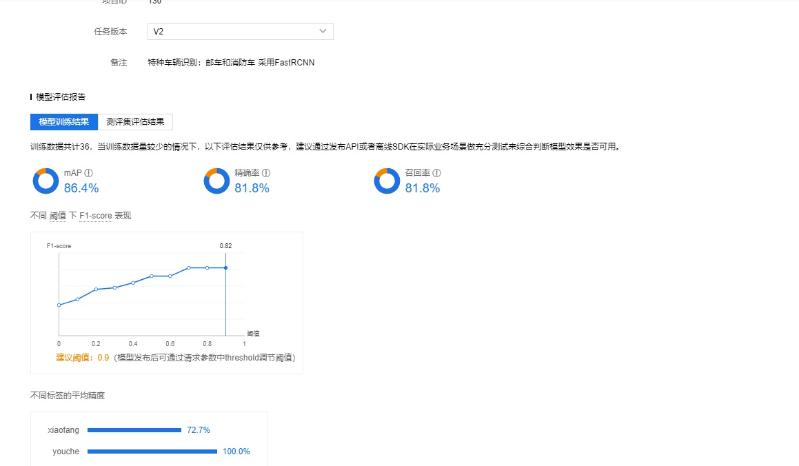Click the info icon next to 精确率

click(266, 173)
